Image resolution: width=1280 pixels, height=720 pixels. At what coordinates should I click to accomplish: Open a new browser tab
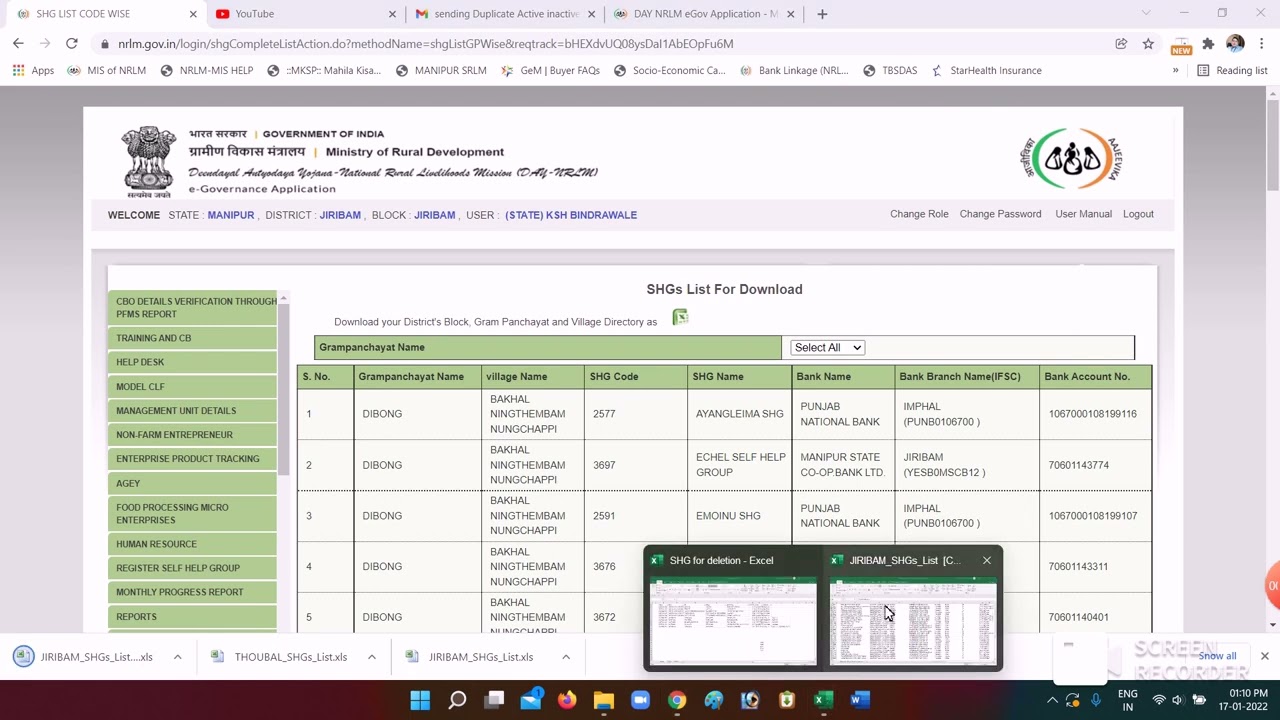pyautogui.click(x=822, y=14)
